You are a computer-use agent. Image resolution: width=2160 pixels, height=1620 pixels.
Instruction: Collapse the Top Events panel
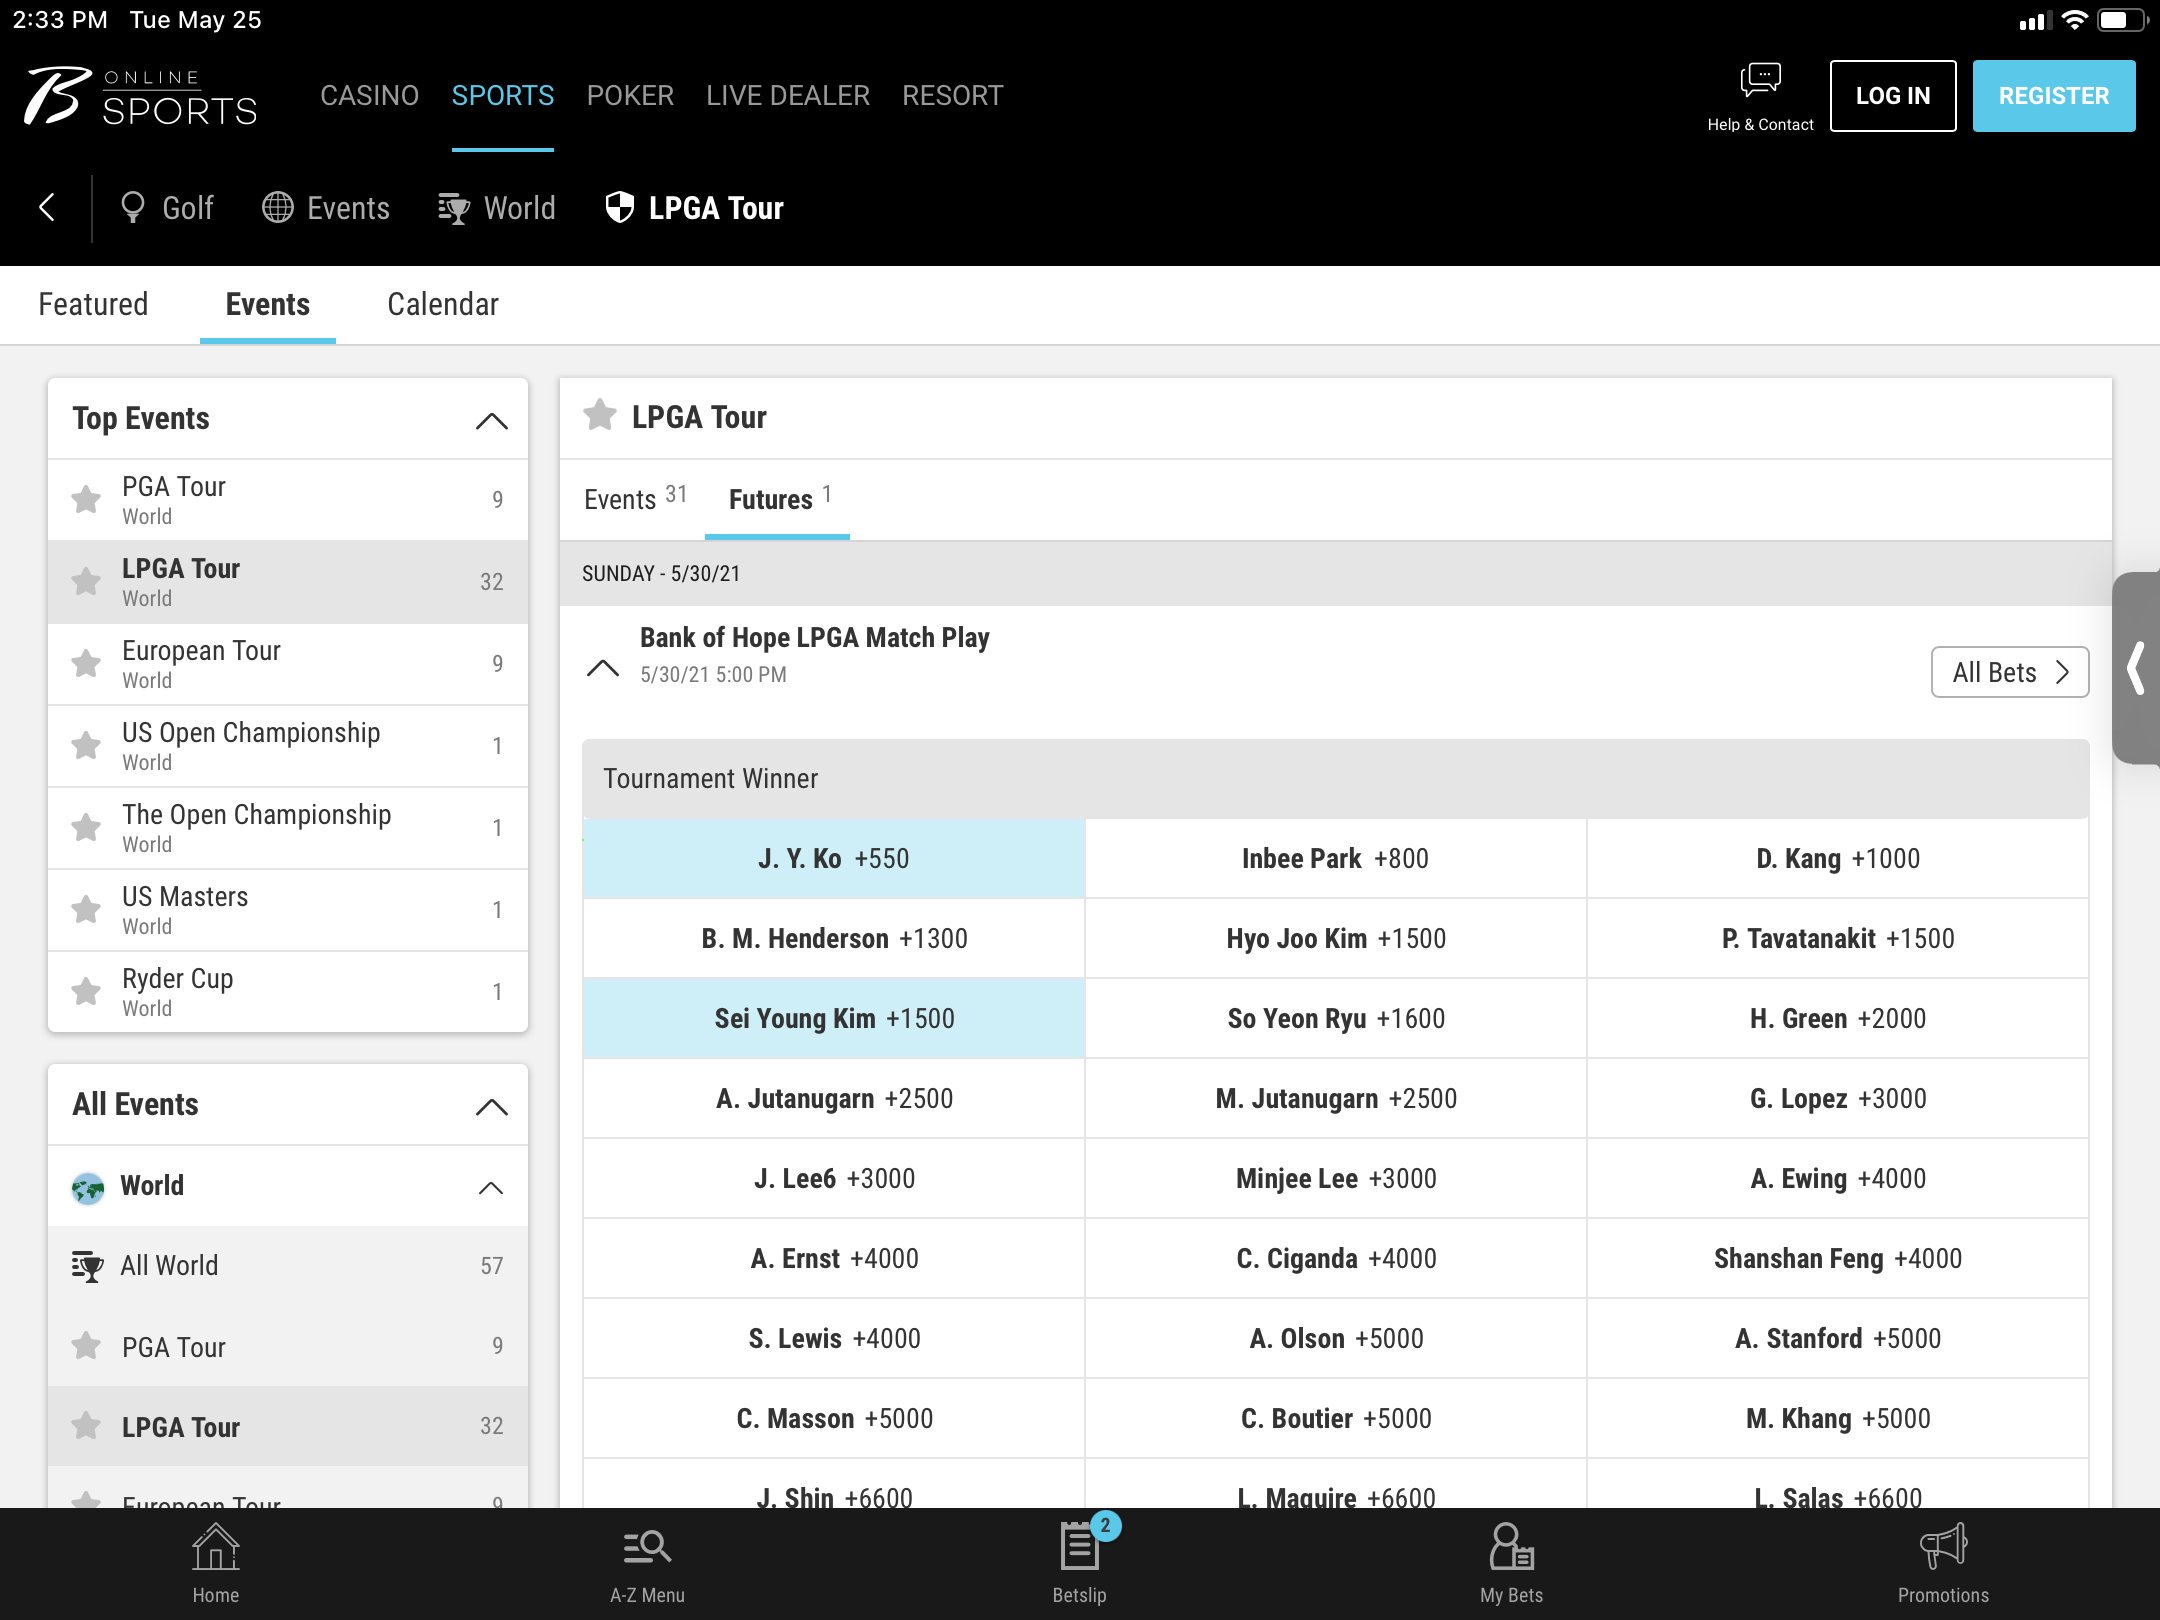[x=491, y=421]
